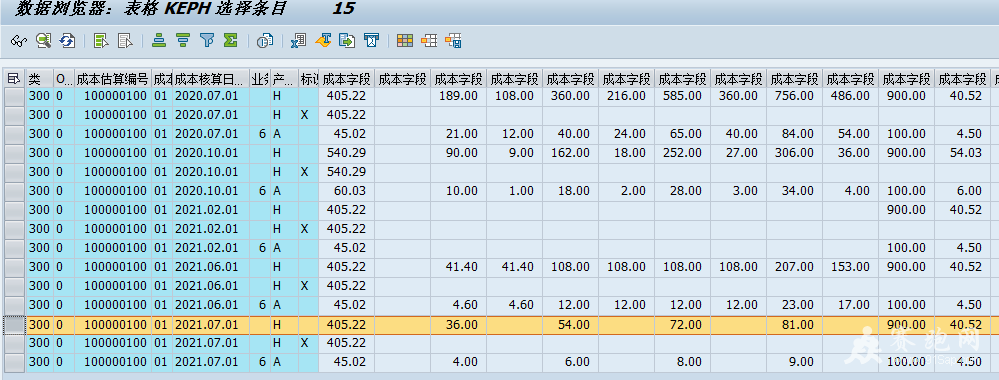Viewport: 999px width, 380px height.
Task: Click the column header above cell 585.00
Action: pos(682,79)
